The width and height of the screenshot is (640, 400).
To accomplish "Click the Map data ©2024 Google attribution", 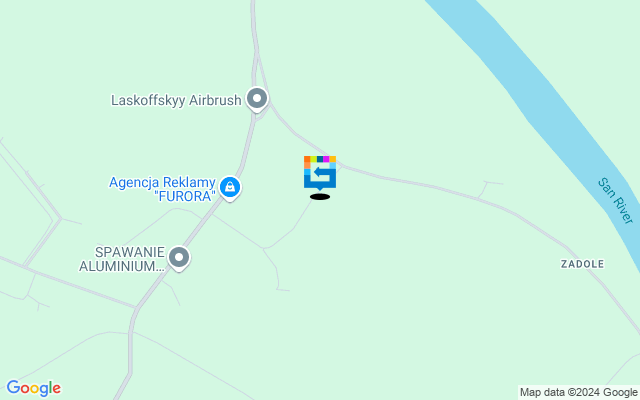I will pos(578,393).
